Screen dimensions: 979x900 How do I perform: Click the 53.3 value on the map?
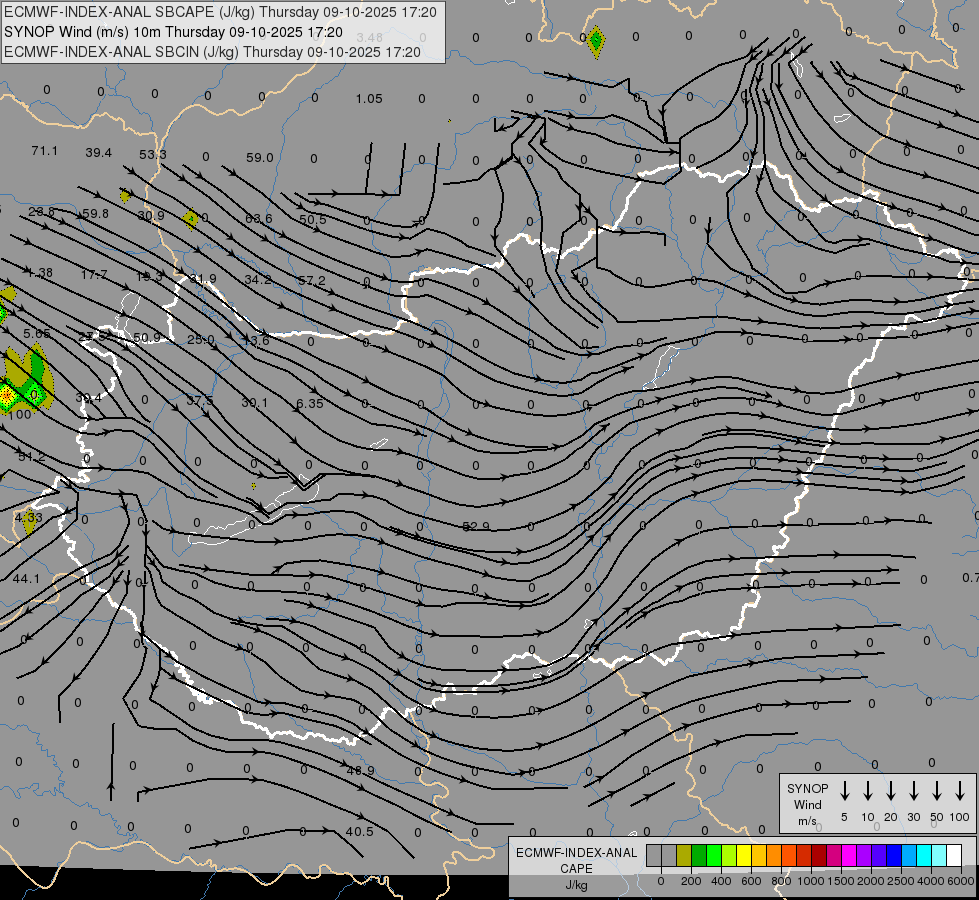tap(153, 154)
